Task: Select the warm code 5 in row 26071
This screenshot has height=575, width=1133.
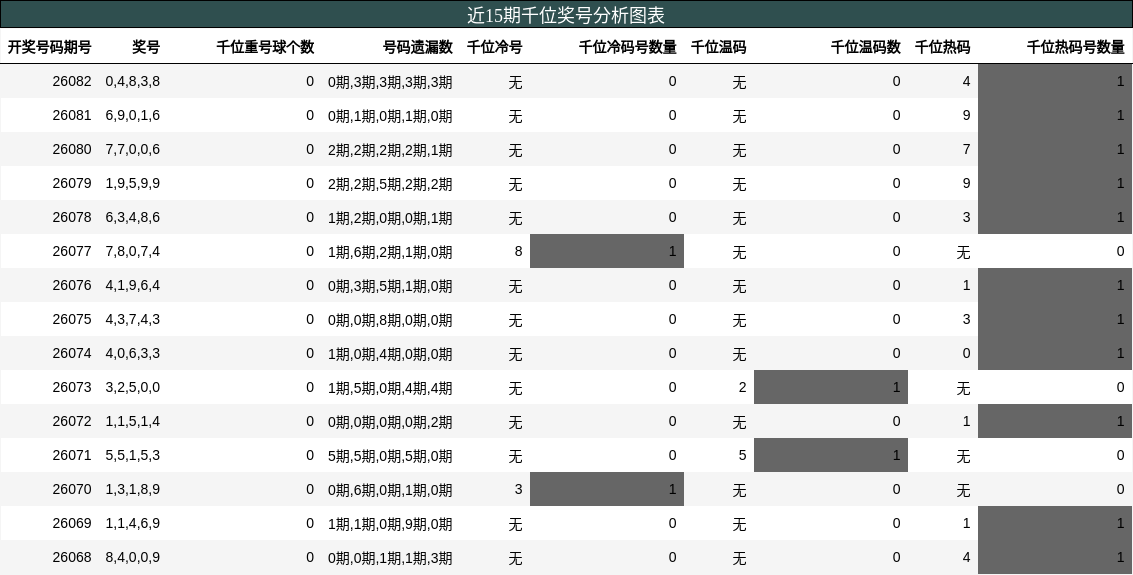Action: click(x=742, y=456)
